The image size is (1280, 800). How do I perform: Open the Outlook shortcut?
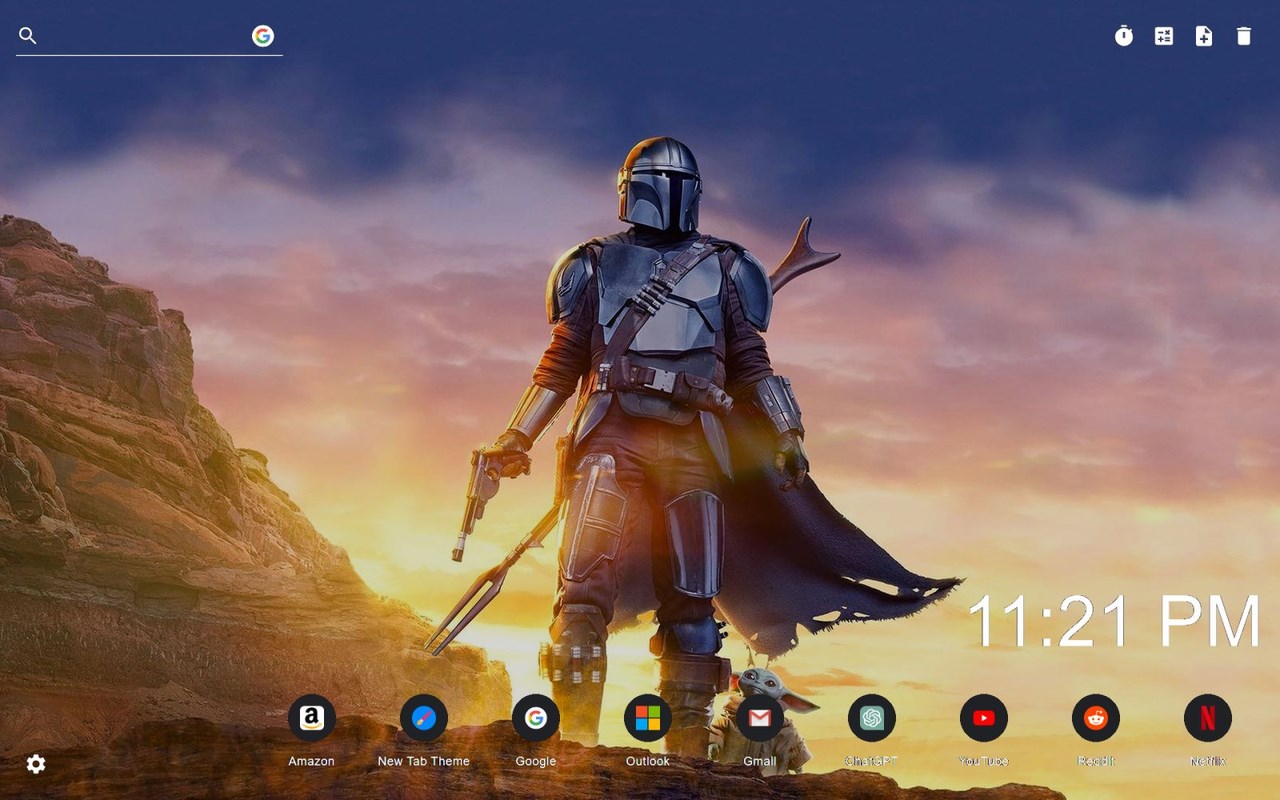point(648,718)
